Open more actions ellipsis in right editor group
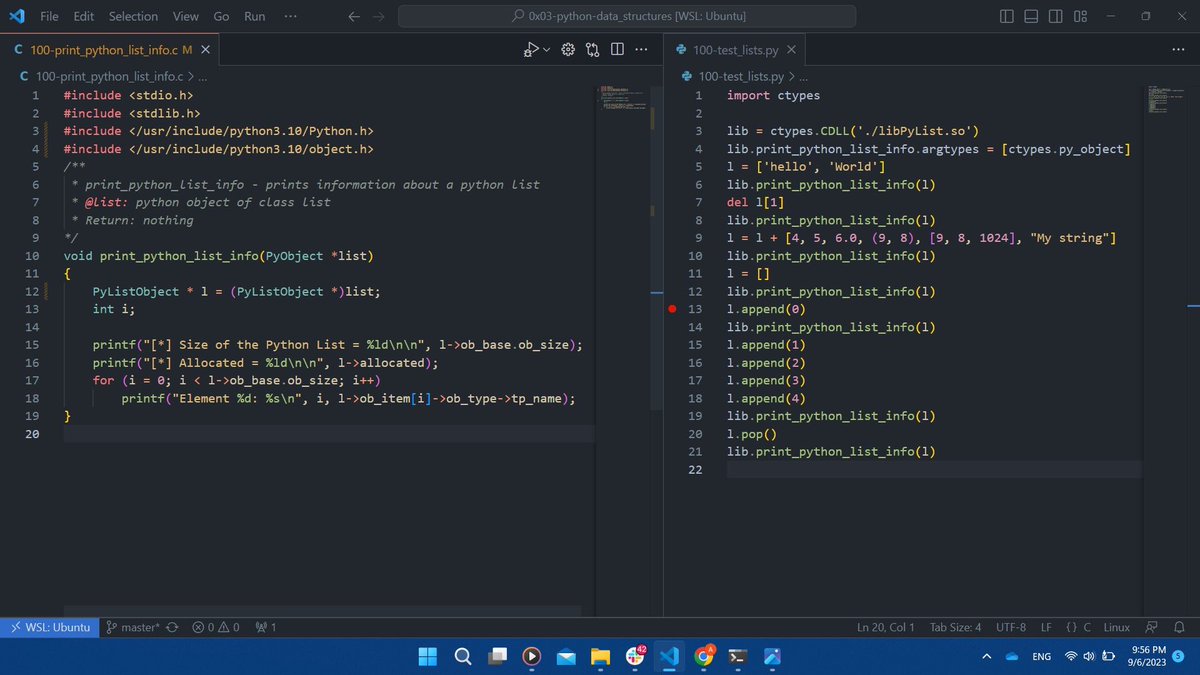The height and width of the screenshot is (675, 1200). (x=1177, y=50)
